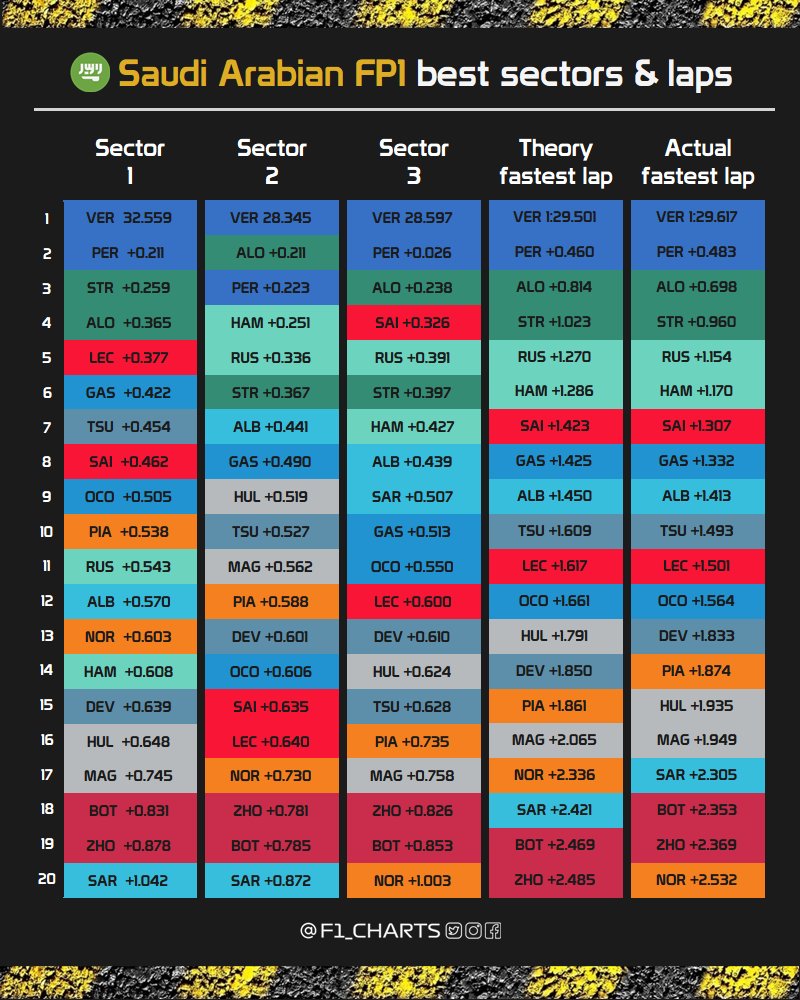This screenshot has width=800, height=1000.
Task: Click the Sector 3 column header
Action: pos(413,163)
